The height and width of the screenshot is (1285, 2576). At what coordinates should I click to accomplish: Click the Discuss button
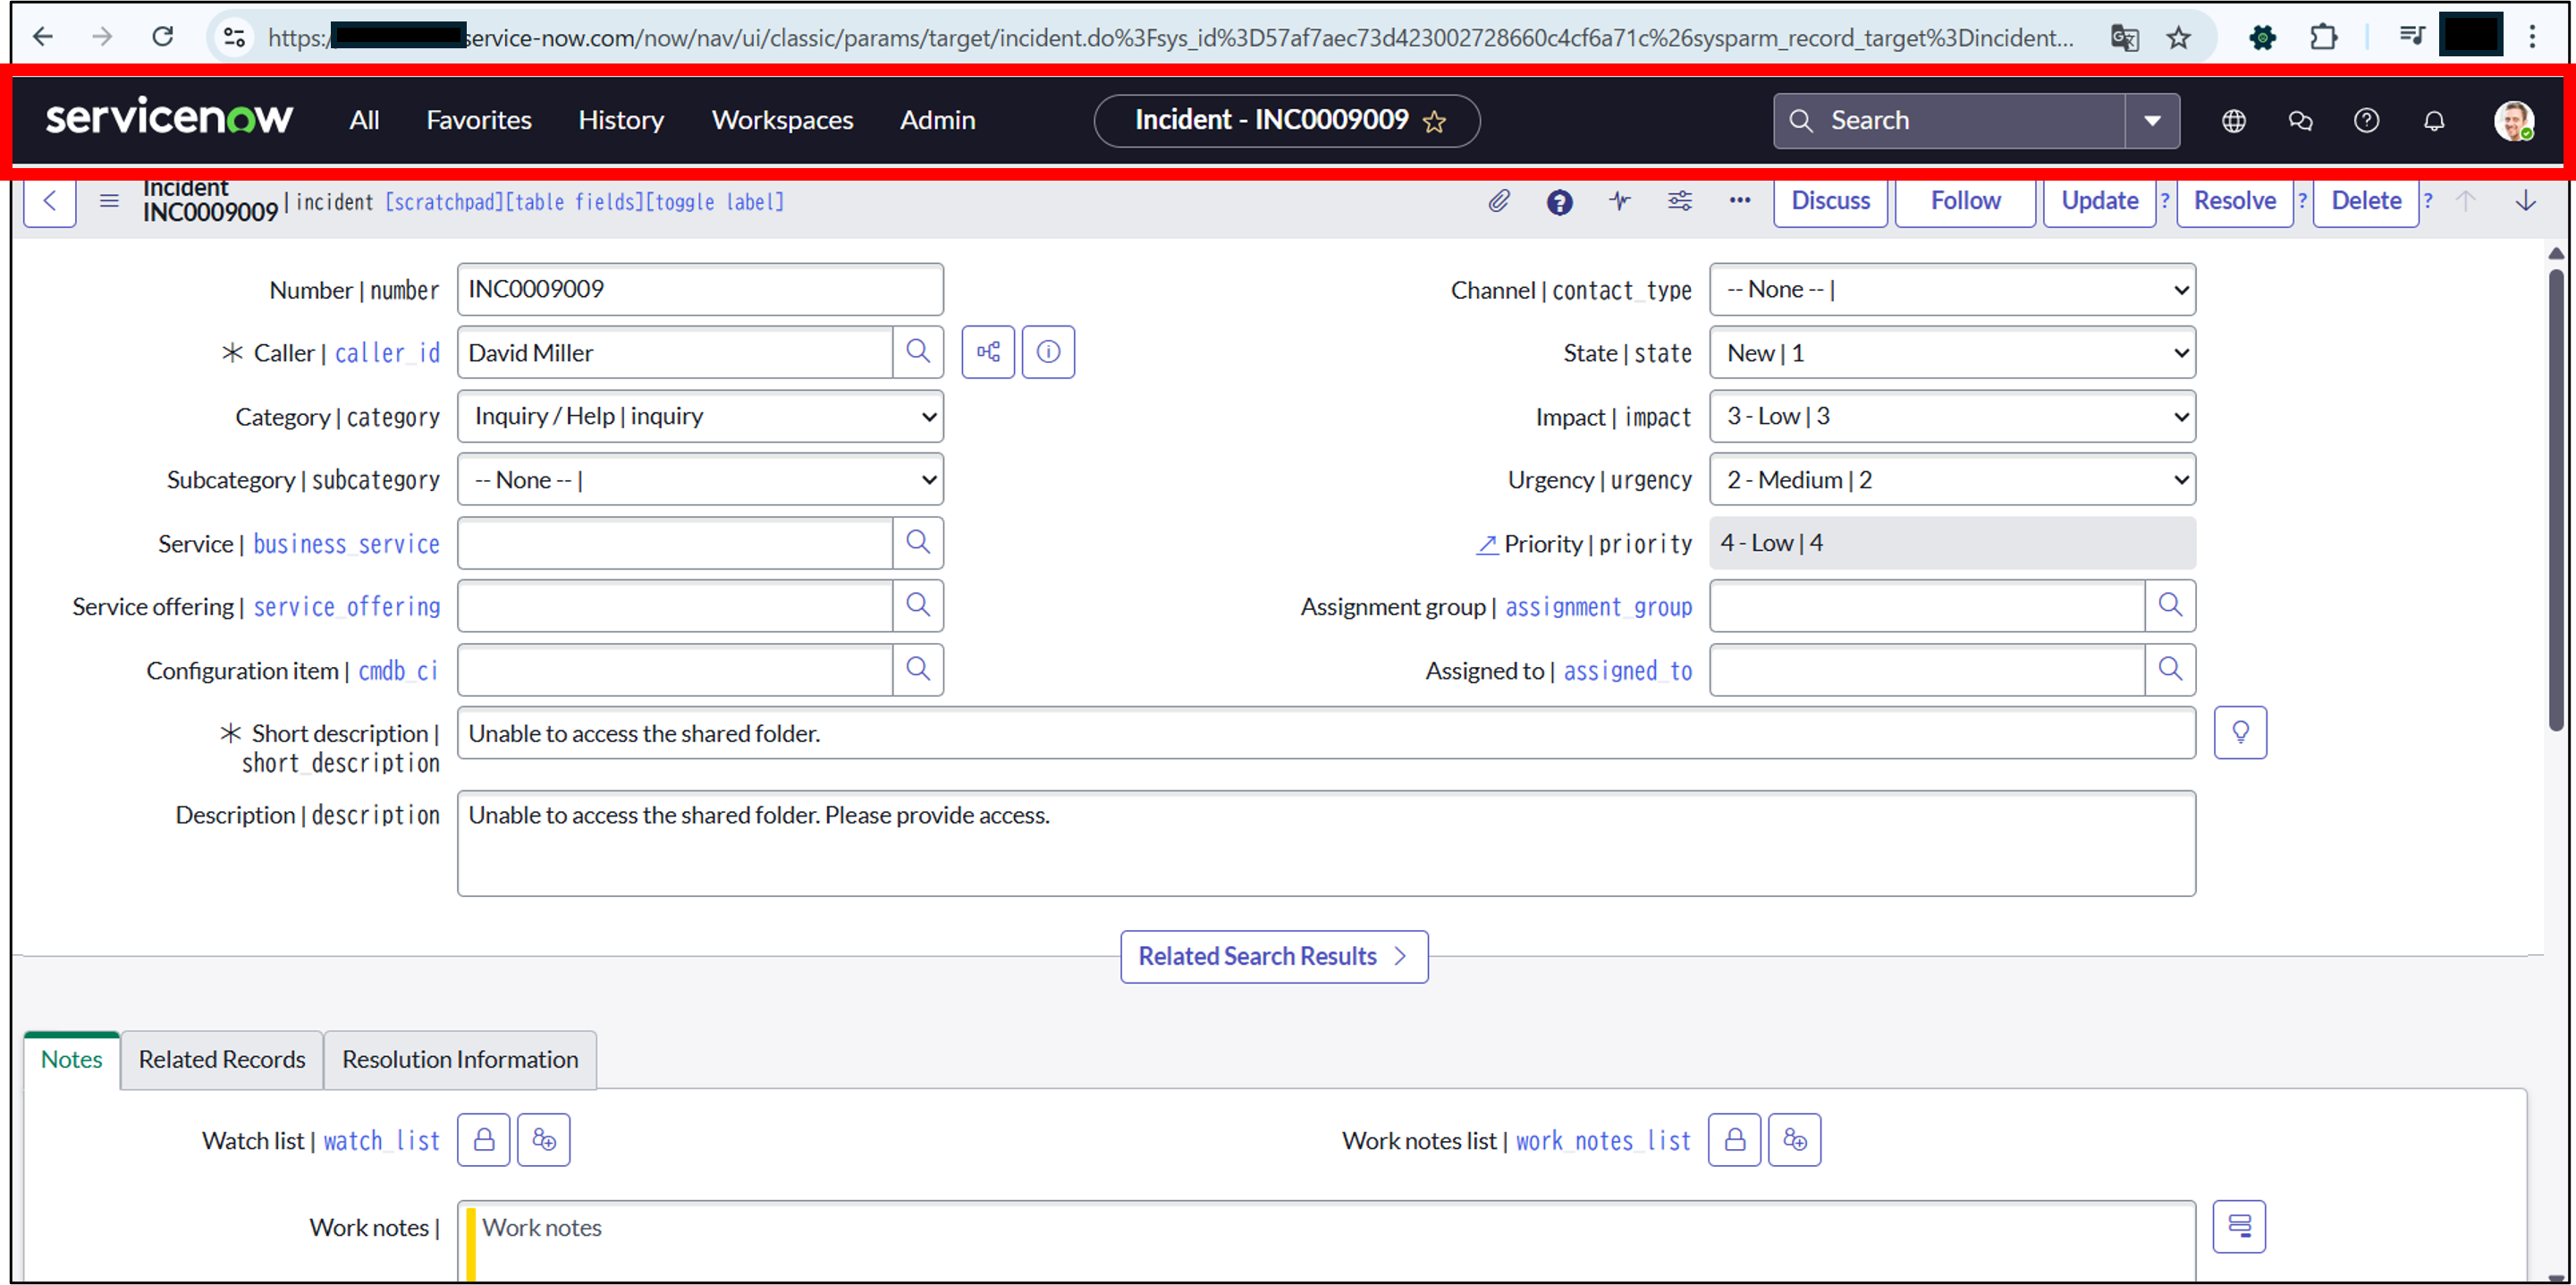(x=1830, y=201)
